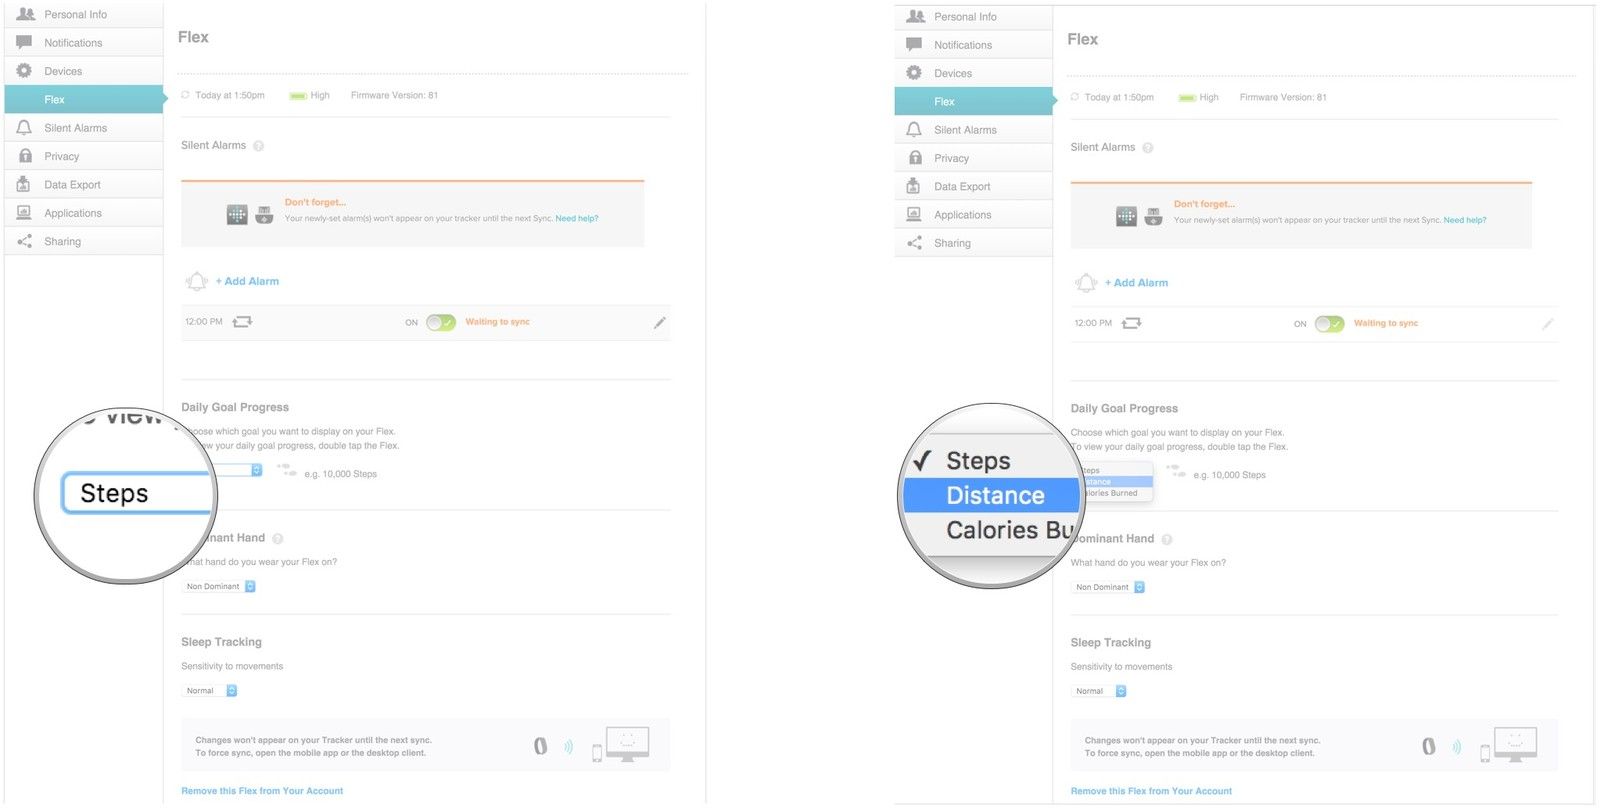This screenshot has height=809, width=1600.
Task: Go to Data Export in right screenshot sidebar
Action: [x=961, y=187]
